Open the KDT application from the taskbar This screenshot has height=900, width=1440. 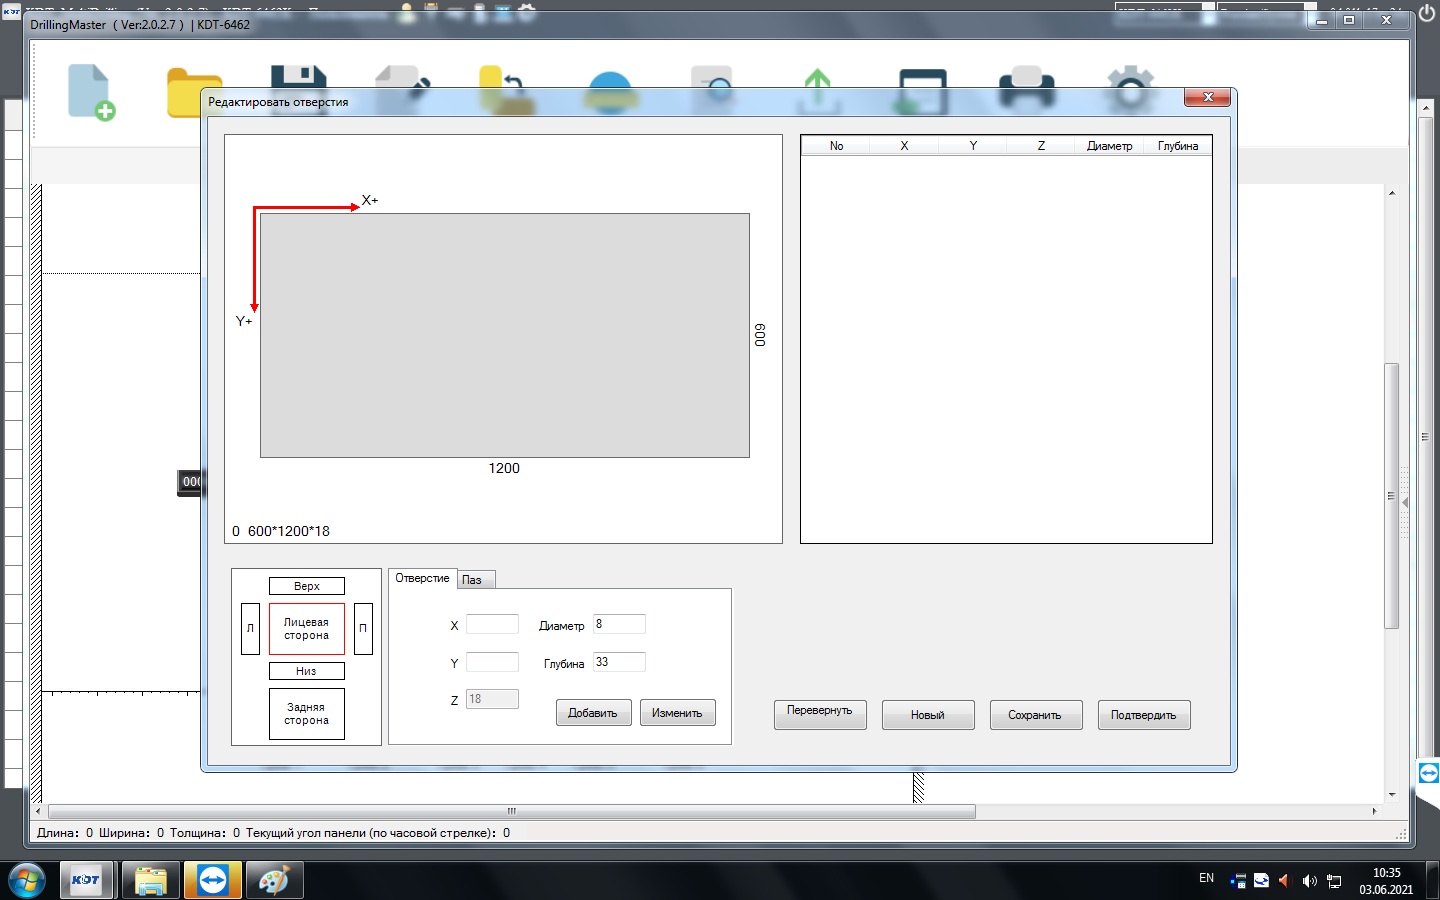click(x=87, y=881)
